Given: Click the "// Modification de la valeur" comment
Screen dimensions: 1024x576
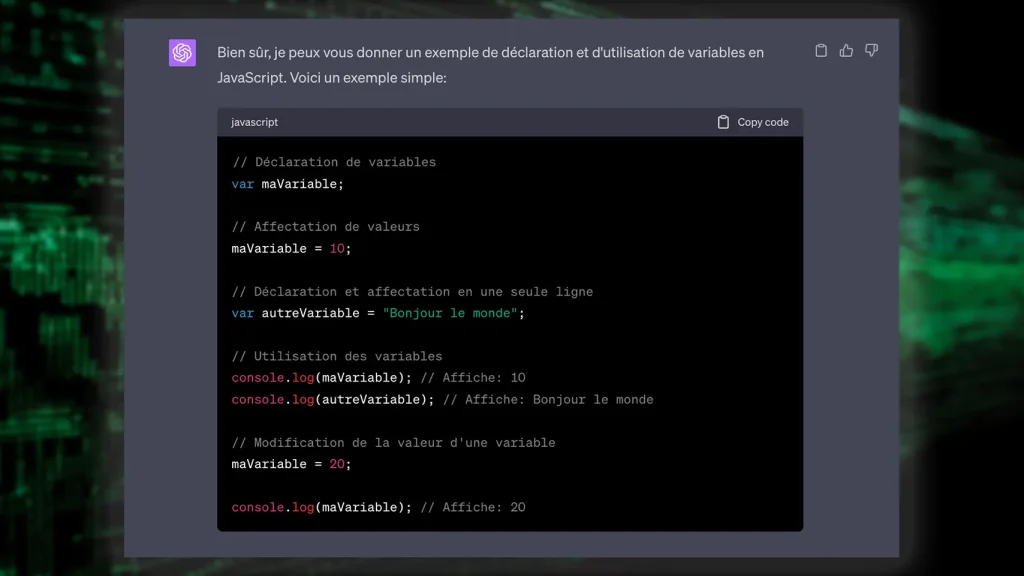Looking at the screenshot, I should [393, 443].
